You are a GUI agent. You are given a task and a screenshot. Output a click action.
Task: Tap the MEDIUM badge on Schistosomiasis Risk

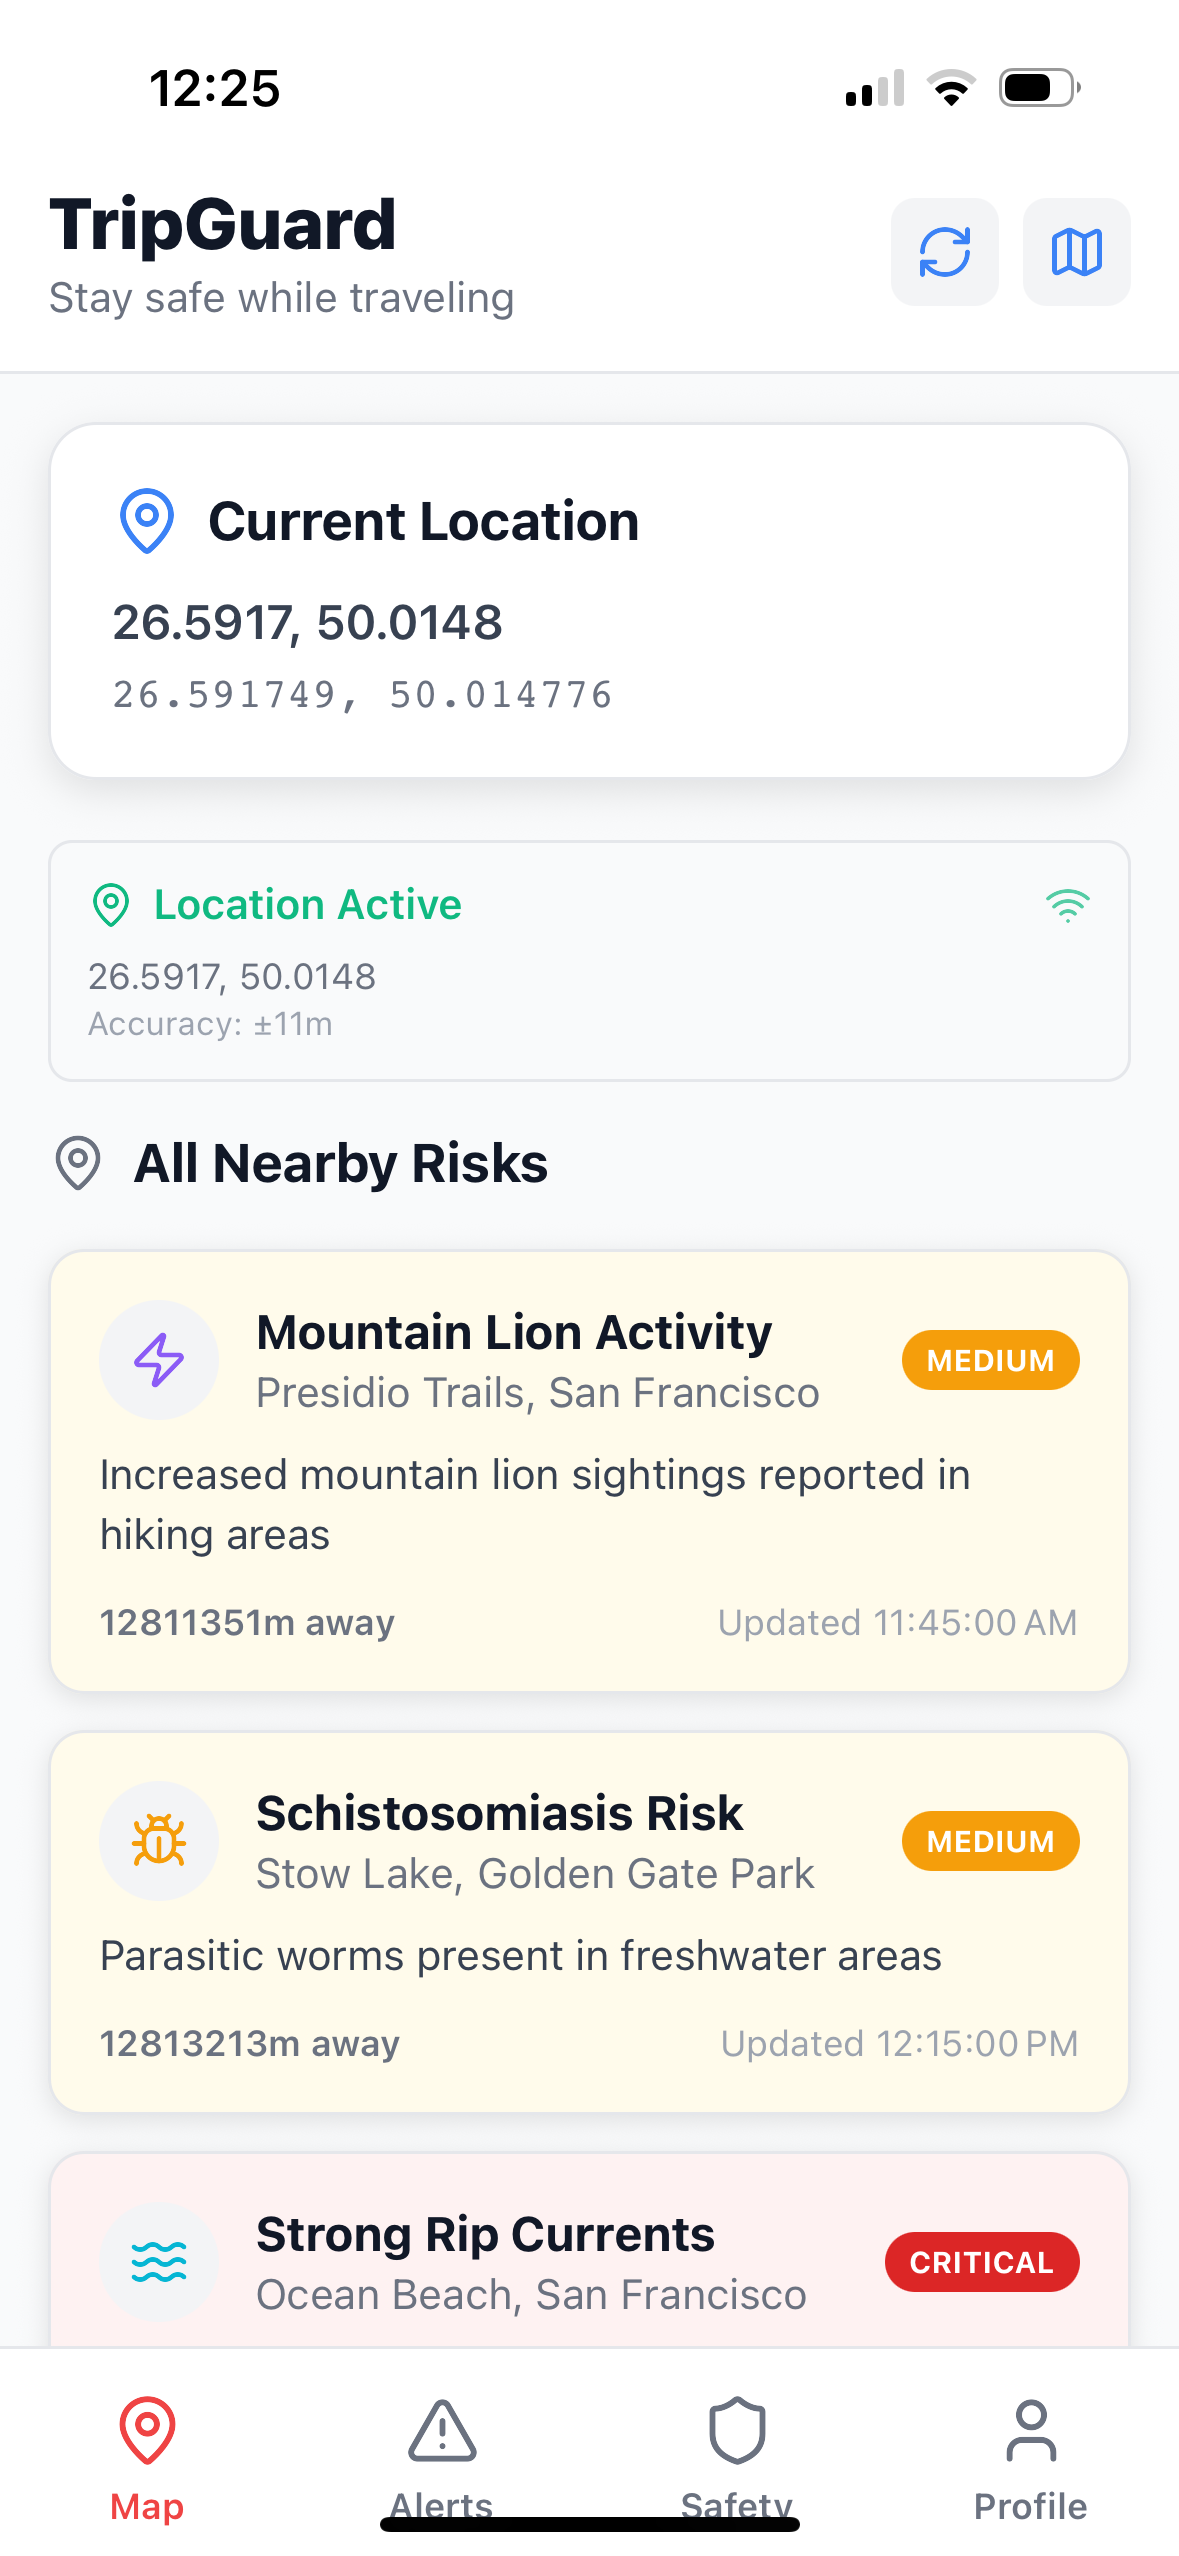[990, 1841]
